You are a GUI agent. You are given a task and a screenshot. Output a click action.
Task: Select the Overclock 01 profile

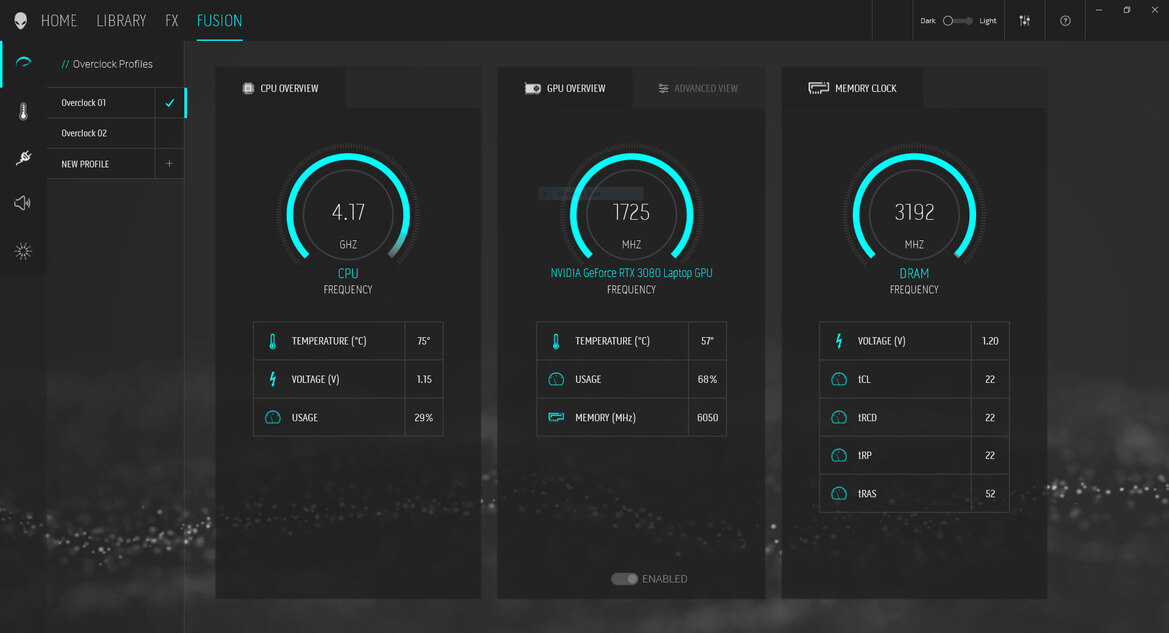[100, 103]
